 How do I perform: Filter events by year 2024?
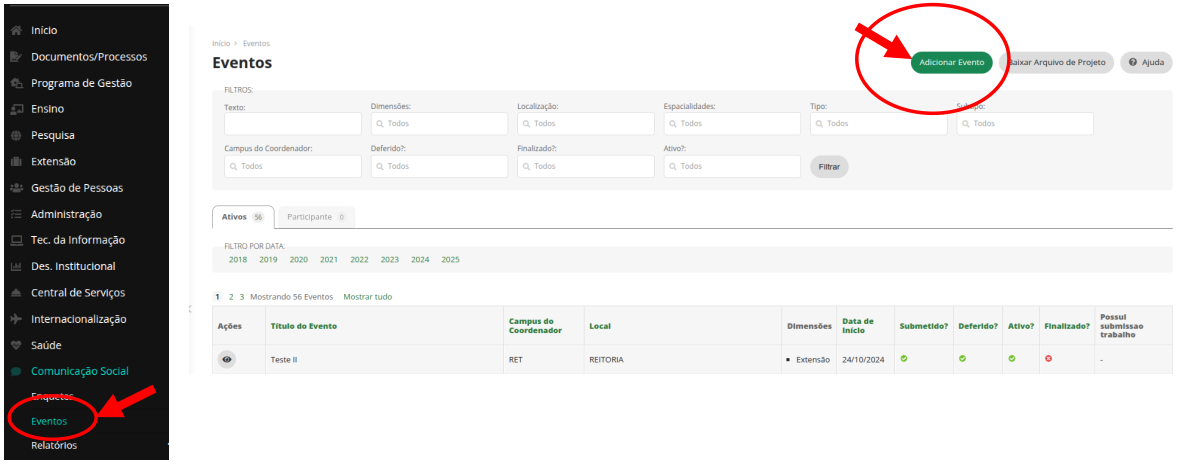tap(420, 260)
